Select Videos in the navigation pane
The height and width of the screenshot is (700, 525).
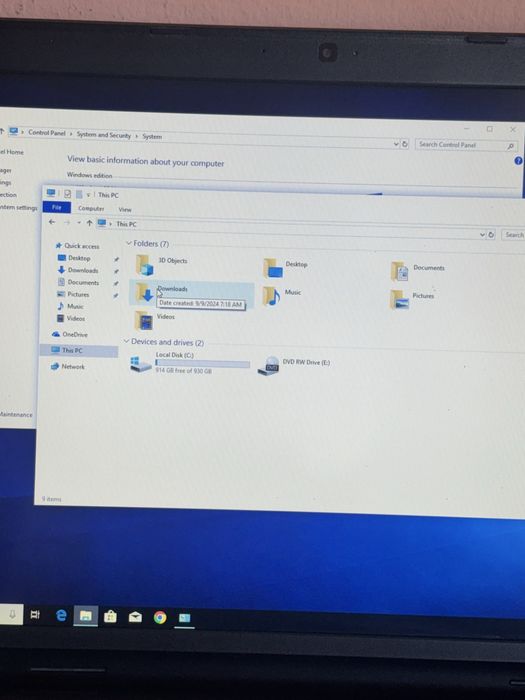(x=71, y=318)
